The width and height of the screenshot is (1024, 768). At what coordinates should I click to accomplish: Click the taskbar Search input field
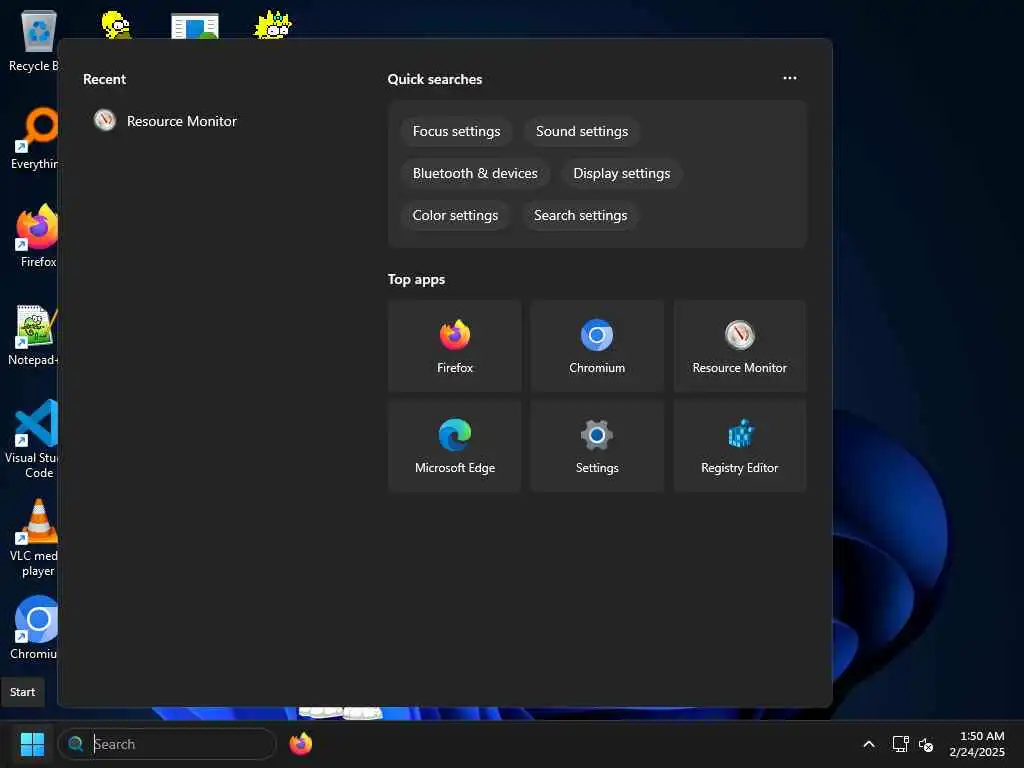click(x=168, y=744)
